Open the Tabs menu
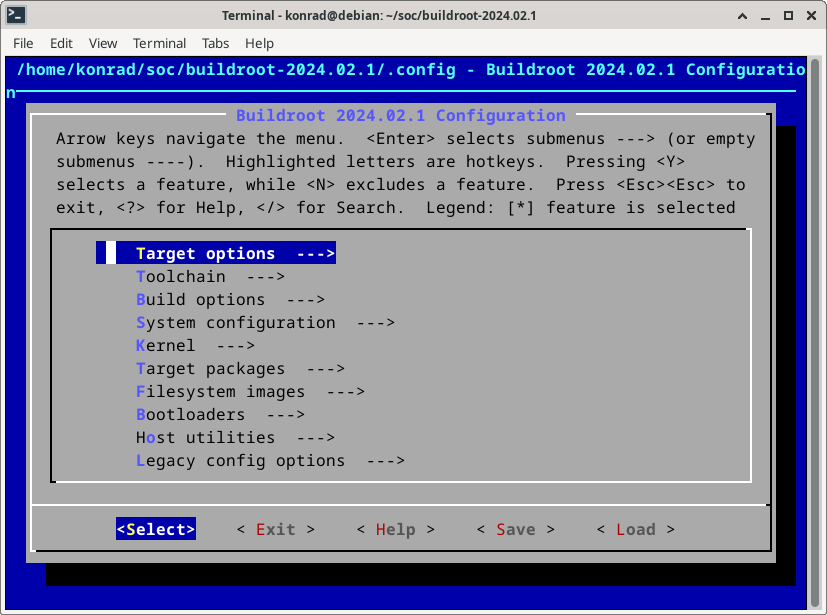Screen dimensions: 827x615 click(x=215, y=43)
